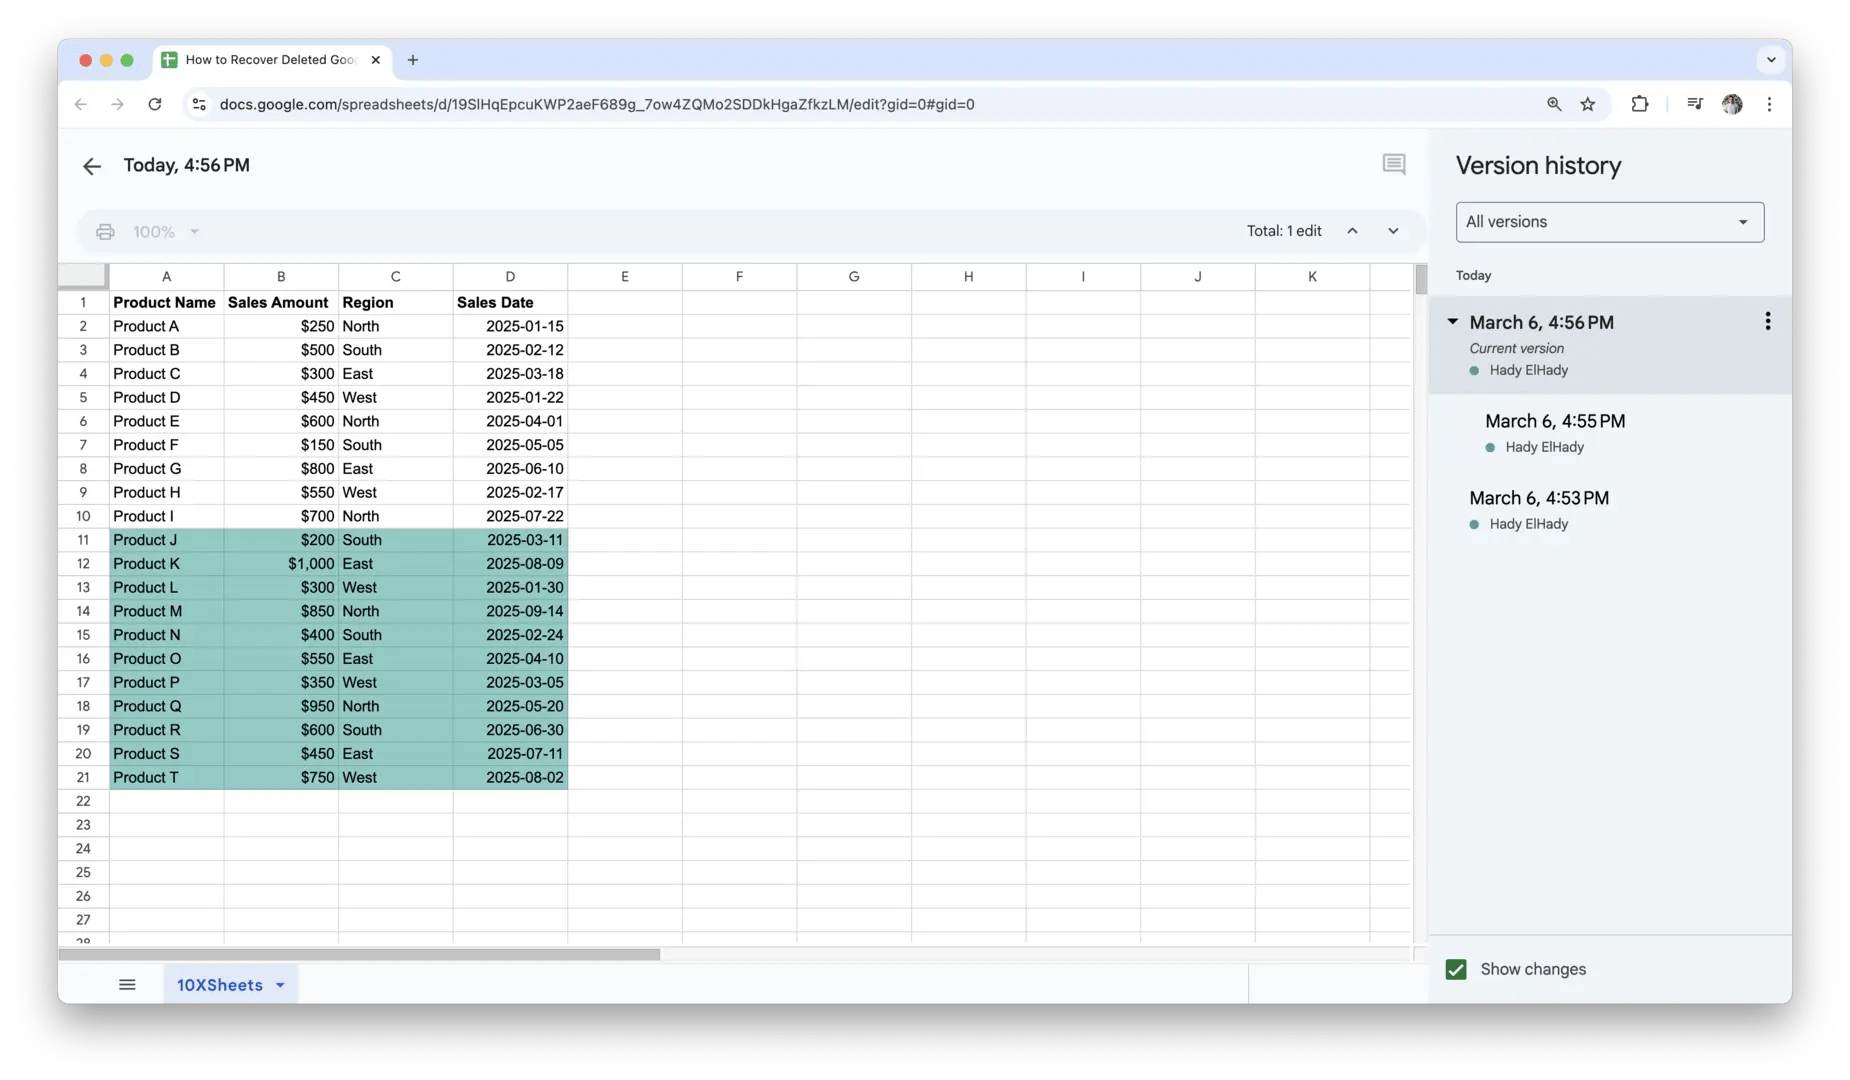Open the three-dot menu for the current version
1850x1080 pixels.
1767,321
